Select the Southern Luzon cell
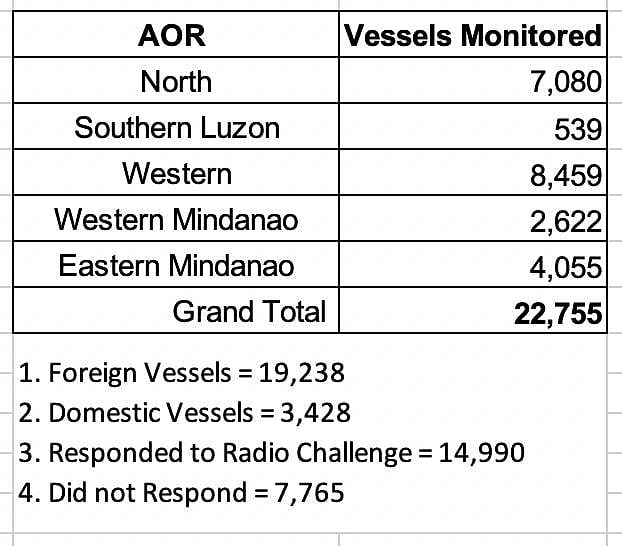Image resolution: width=622 pixels, height=546 pixels. [176, 127]
